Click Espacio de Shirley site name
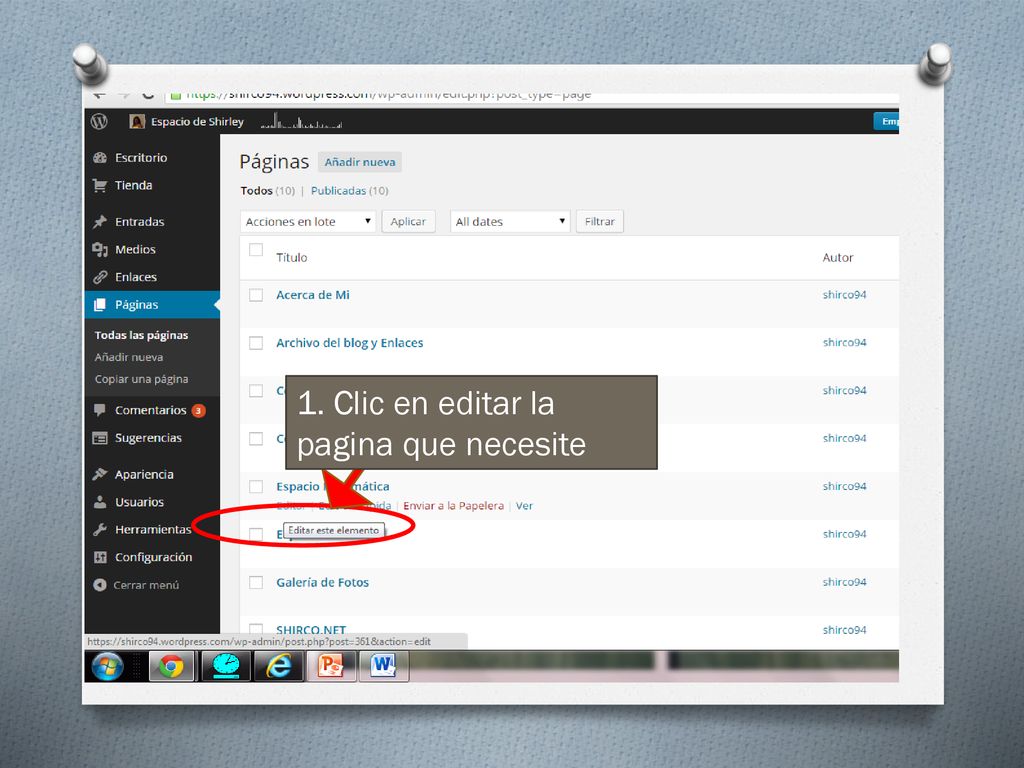Screen dimensions: 1024x768 [197, 121]
